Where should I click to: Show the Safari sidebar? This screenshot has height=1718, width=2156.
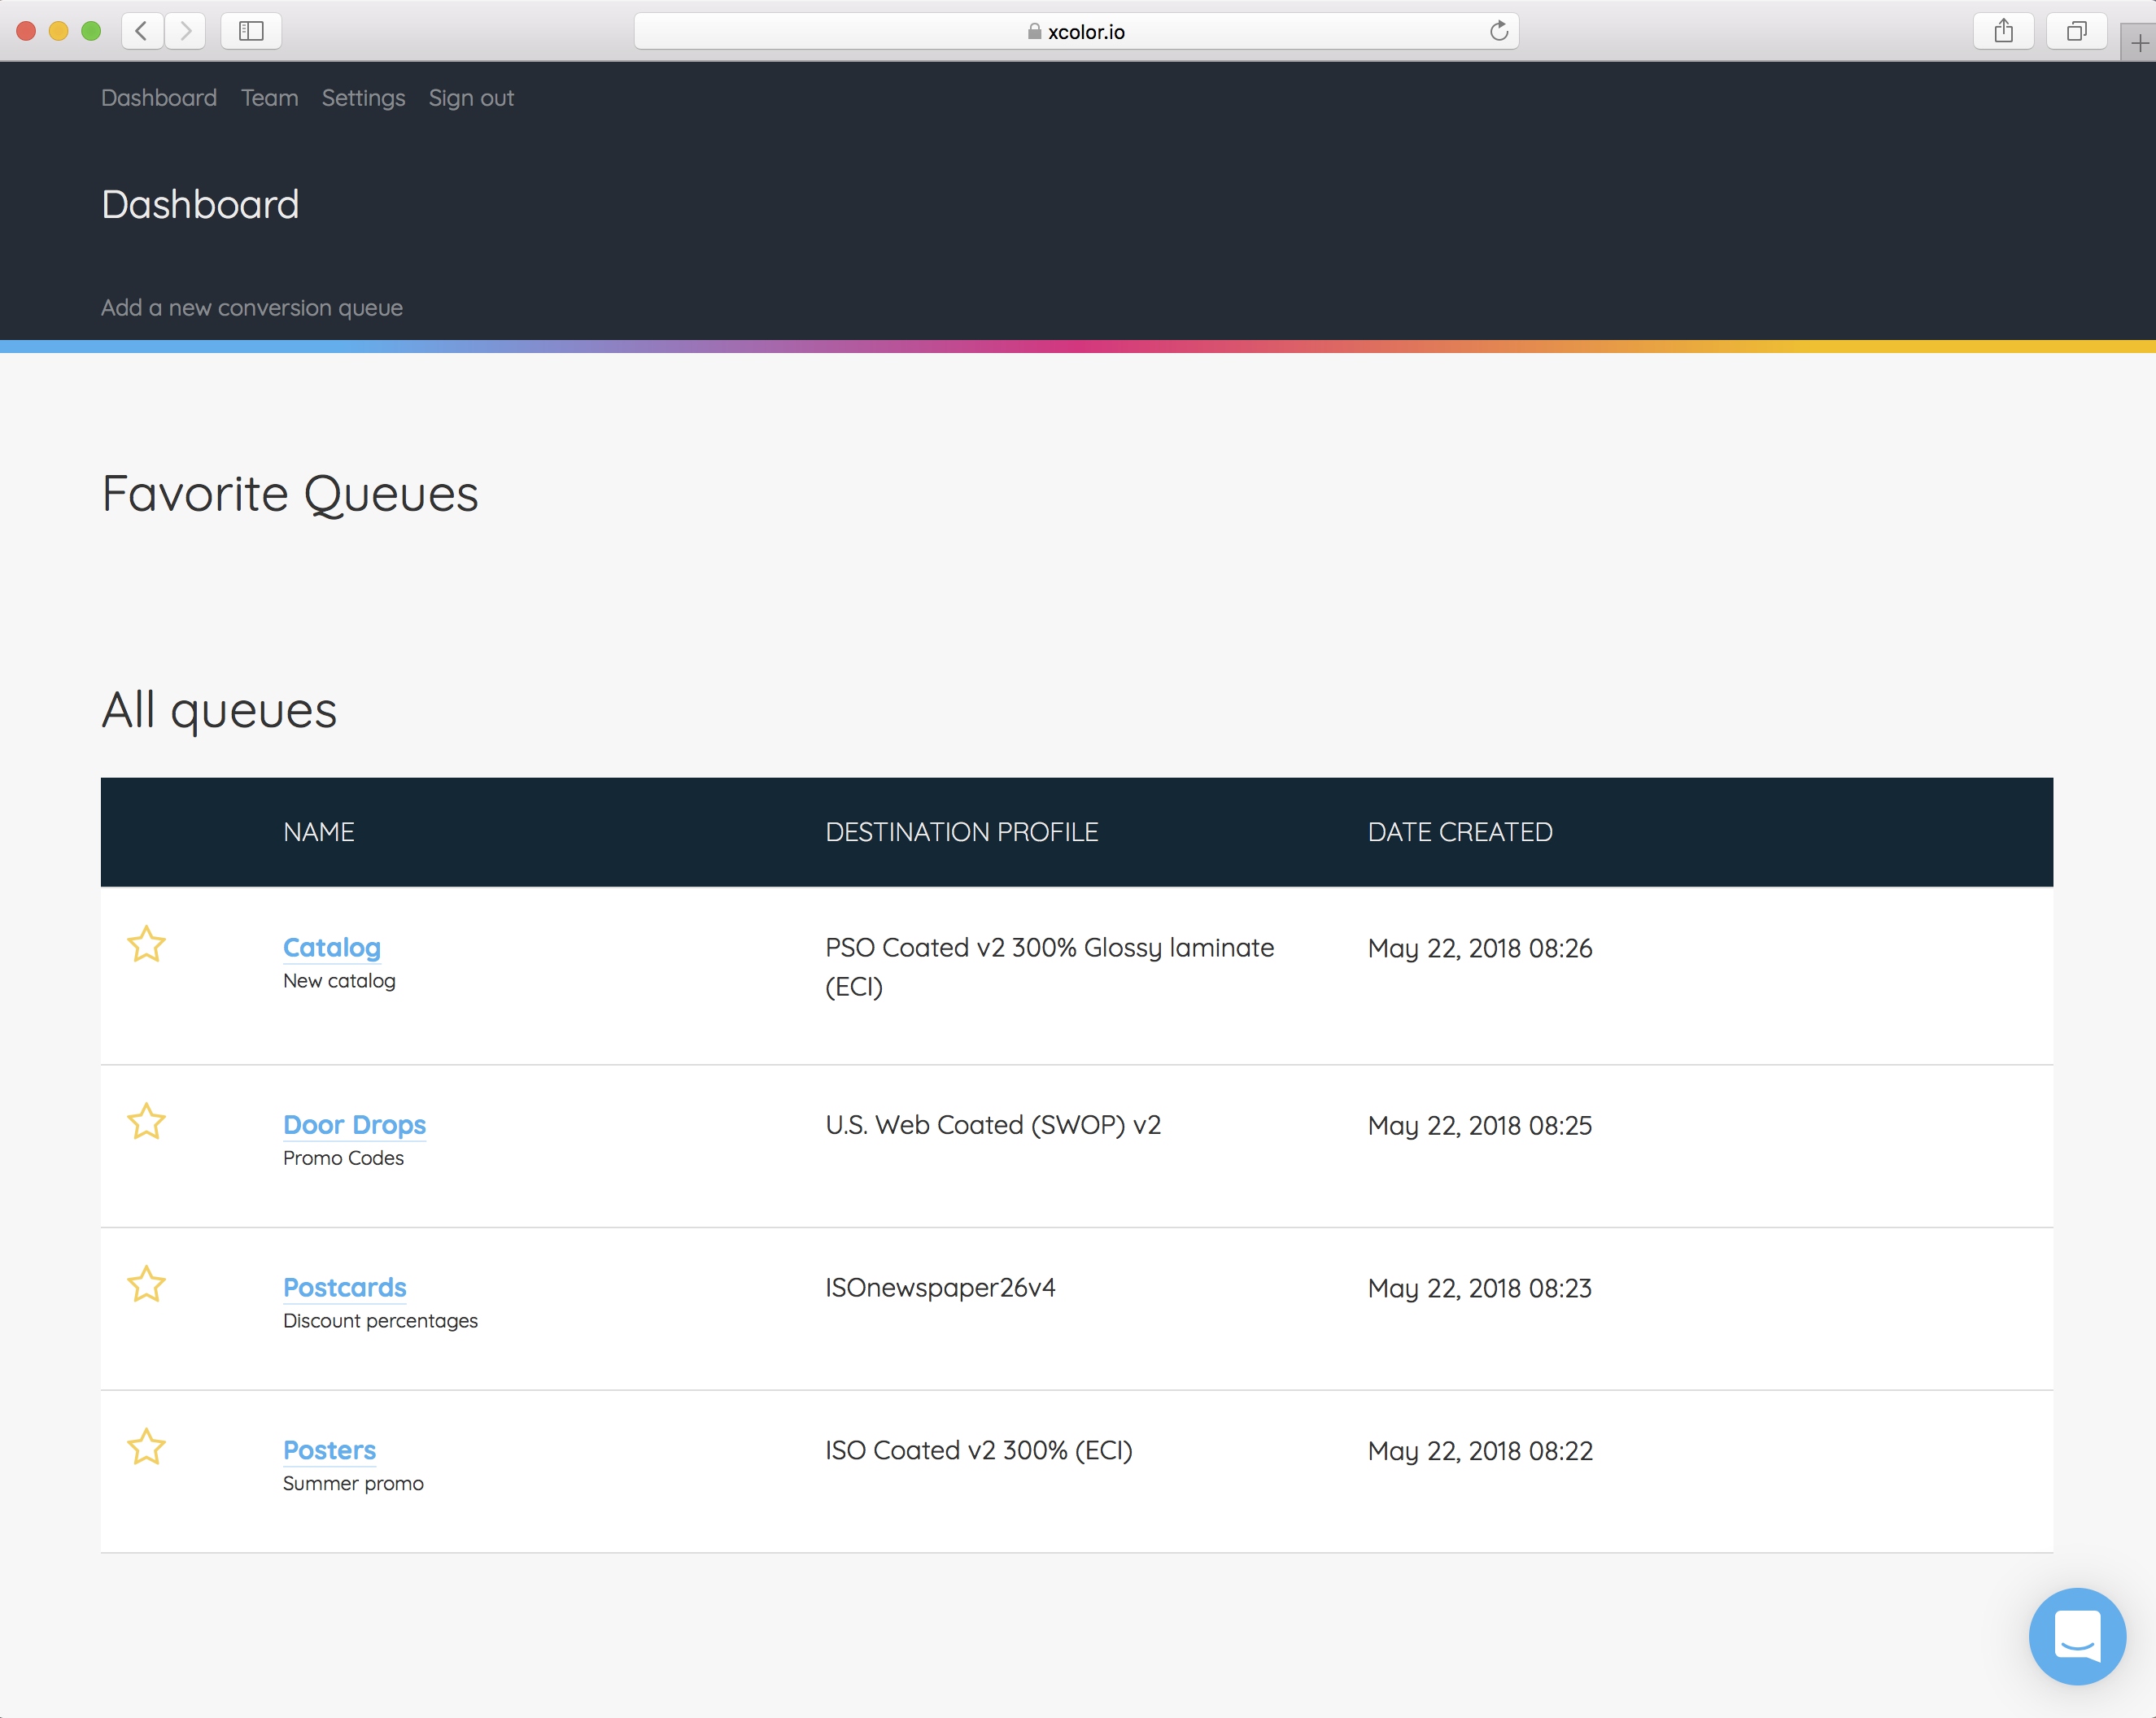pos(251,31)
